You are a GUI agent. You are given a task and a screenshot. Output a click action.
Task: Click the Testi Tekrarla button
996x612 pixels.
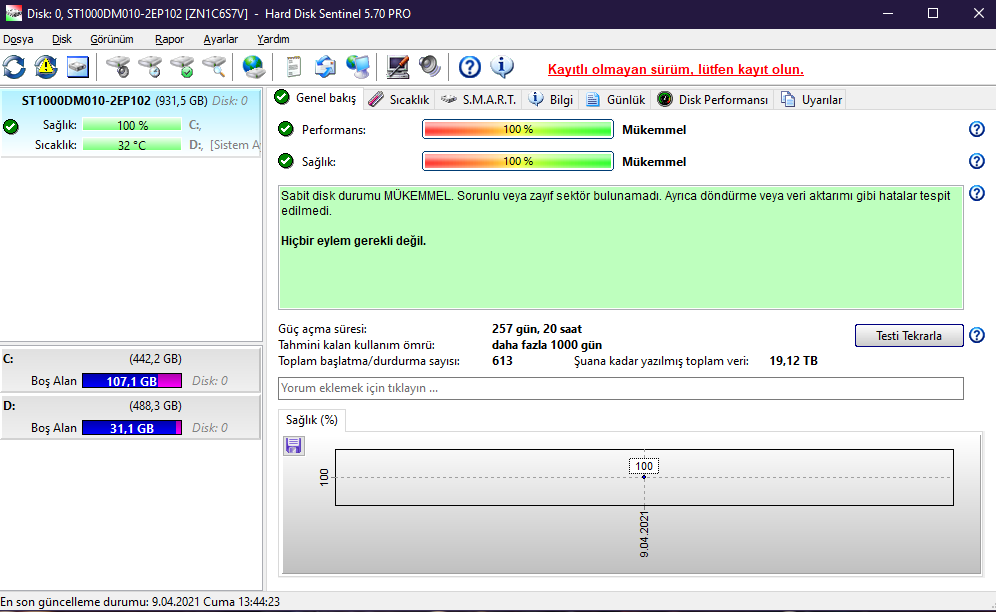coord(909,336)
